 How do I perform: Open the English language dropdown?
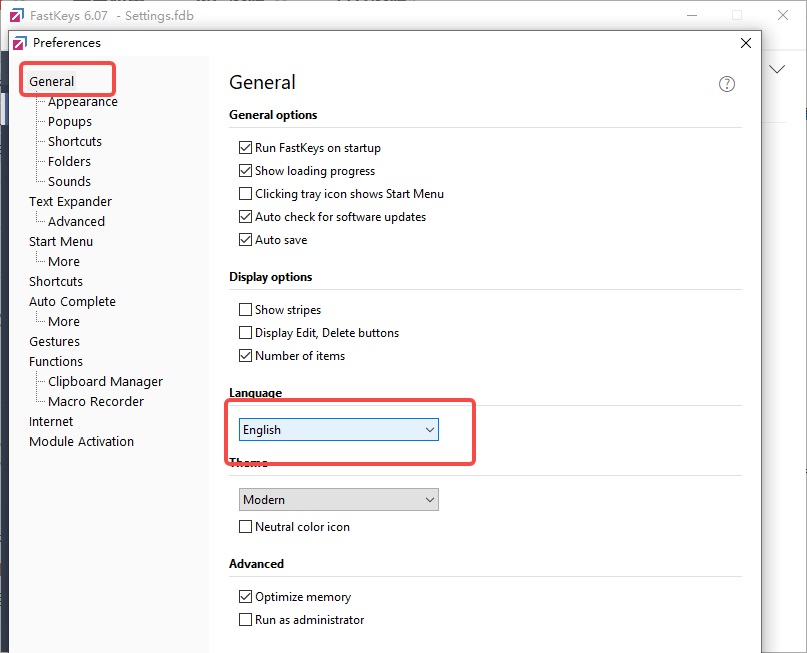[x=339, y=430]
